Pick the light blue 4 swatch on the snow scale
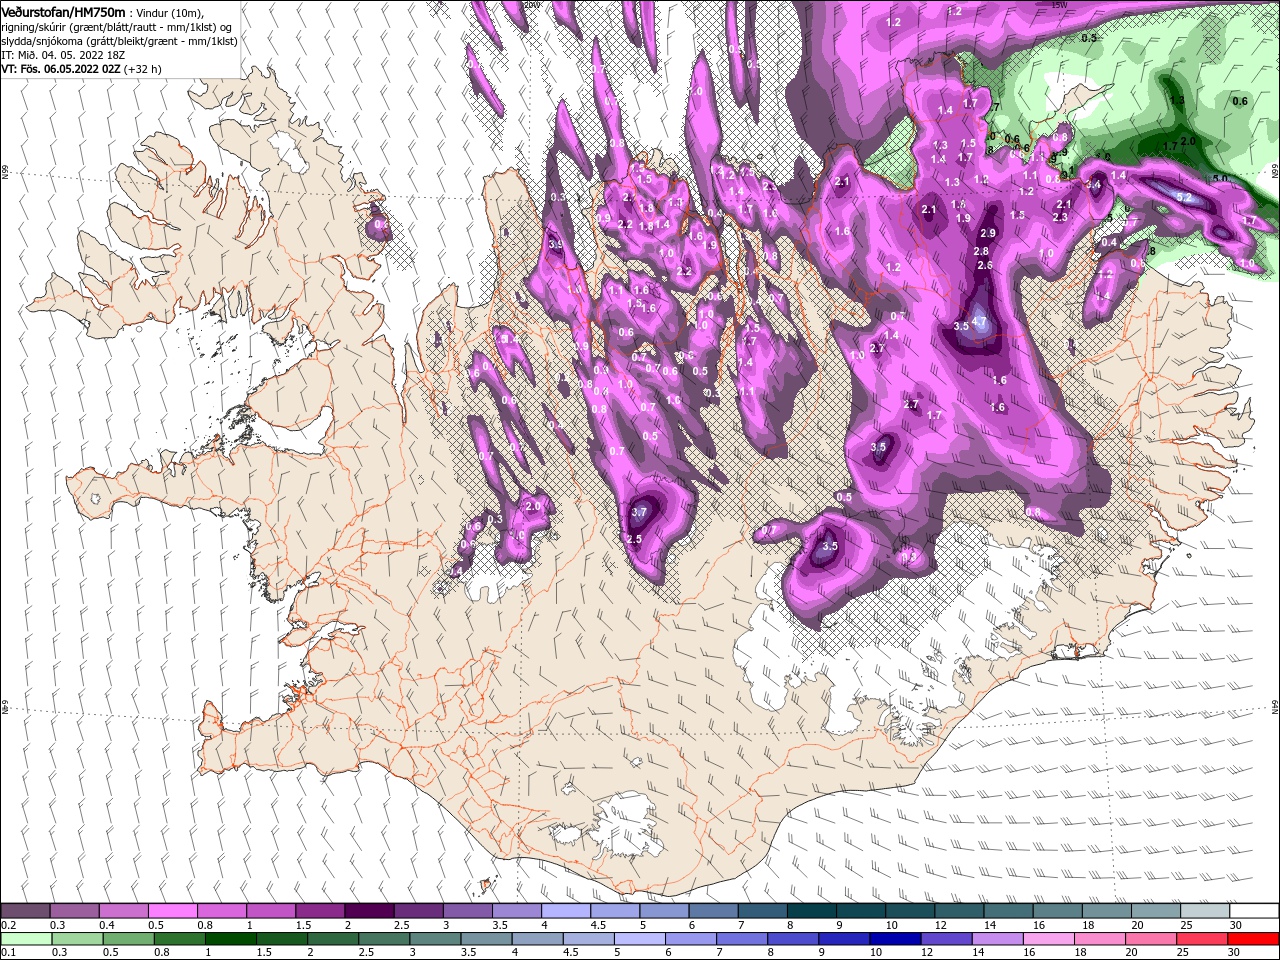The height and width of the screenshot is (960, 1280). 566,911
